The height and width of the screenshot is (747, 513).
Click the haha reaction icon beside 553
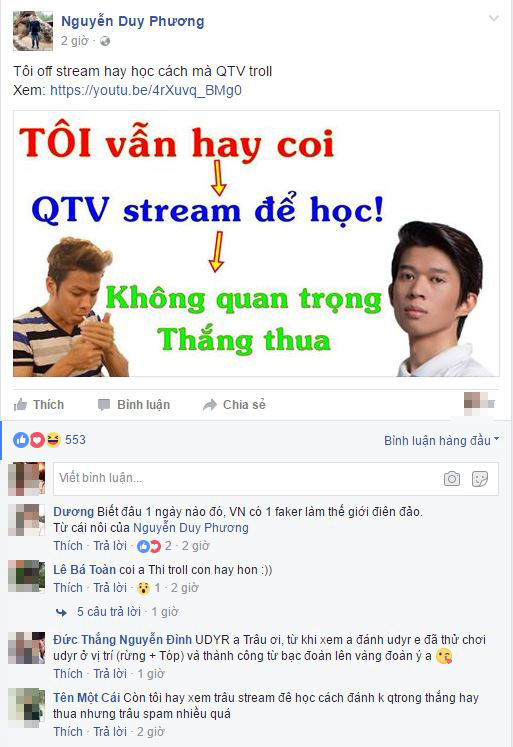tap(53, 440)
